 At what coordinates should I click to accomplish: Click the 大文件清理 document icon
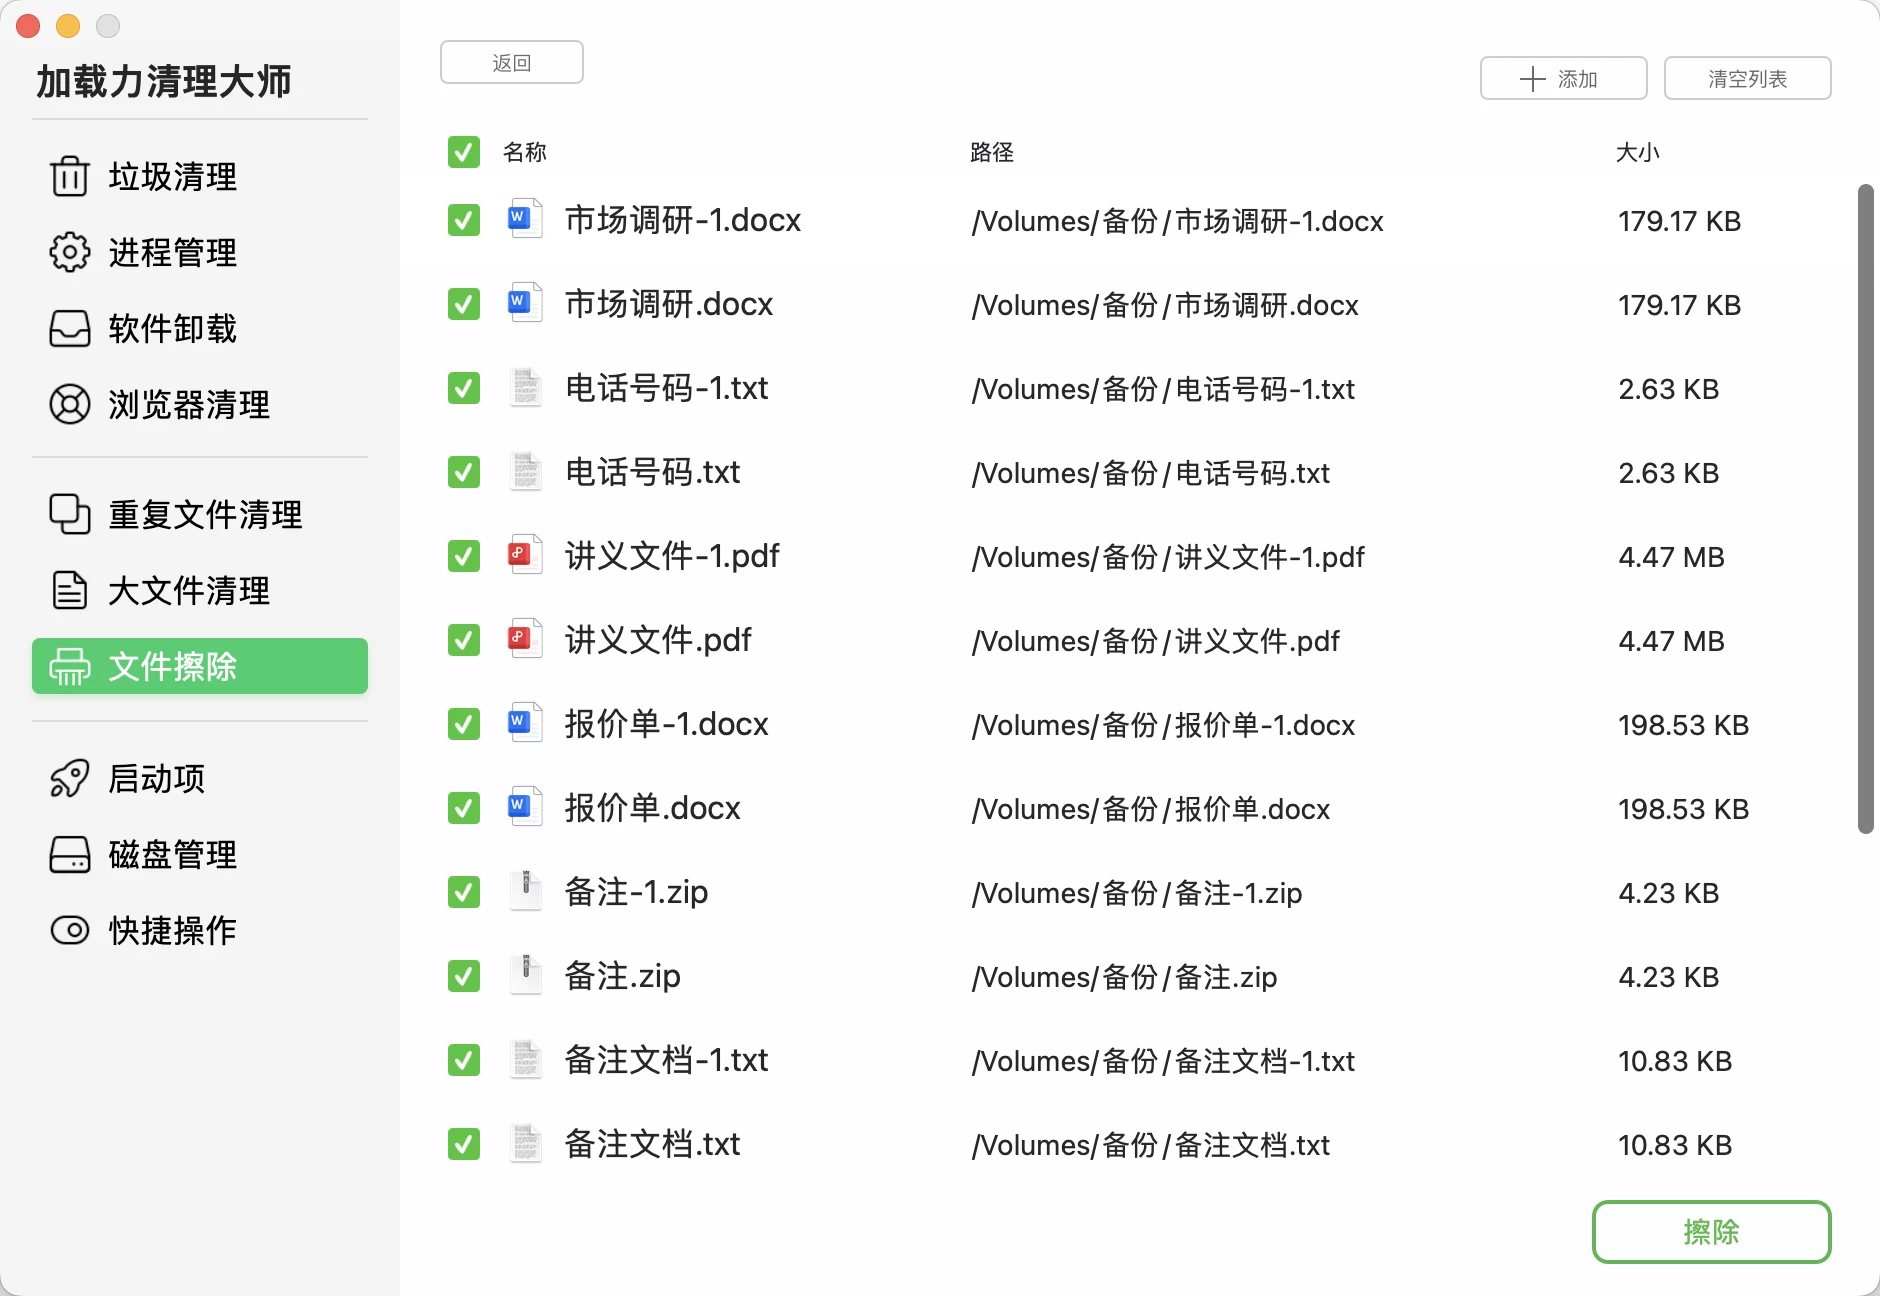(68, 590)
